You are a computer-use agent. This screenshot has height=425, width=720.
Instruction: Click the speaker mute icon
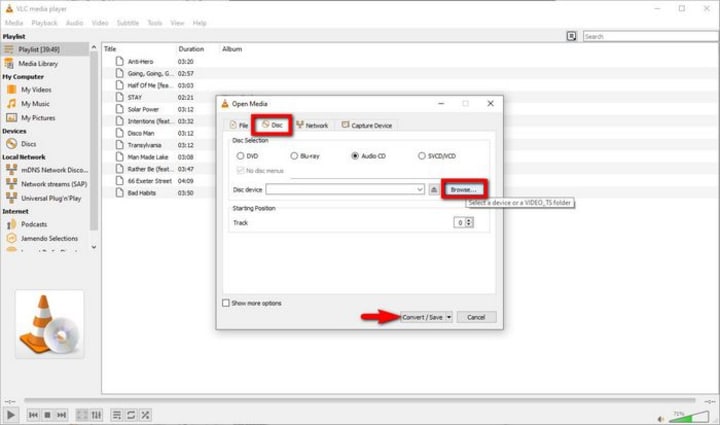pyautogui.click(x=661, y=419)
